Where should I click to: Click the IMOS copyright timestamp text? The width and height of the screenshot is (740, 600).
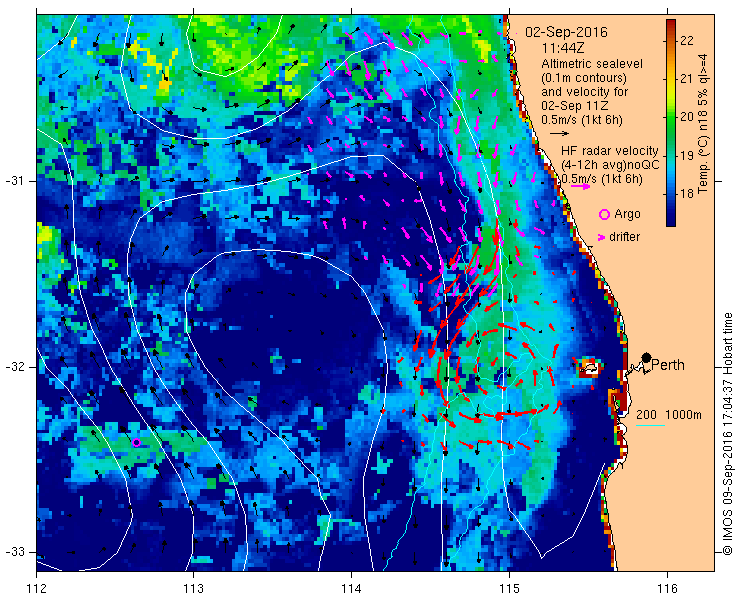point(727,434)
